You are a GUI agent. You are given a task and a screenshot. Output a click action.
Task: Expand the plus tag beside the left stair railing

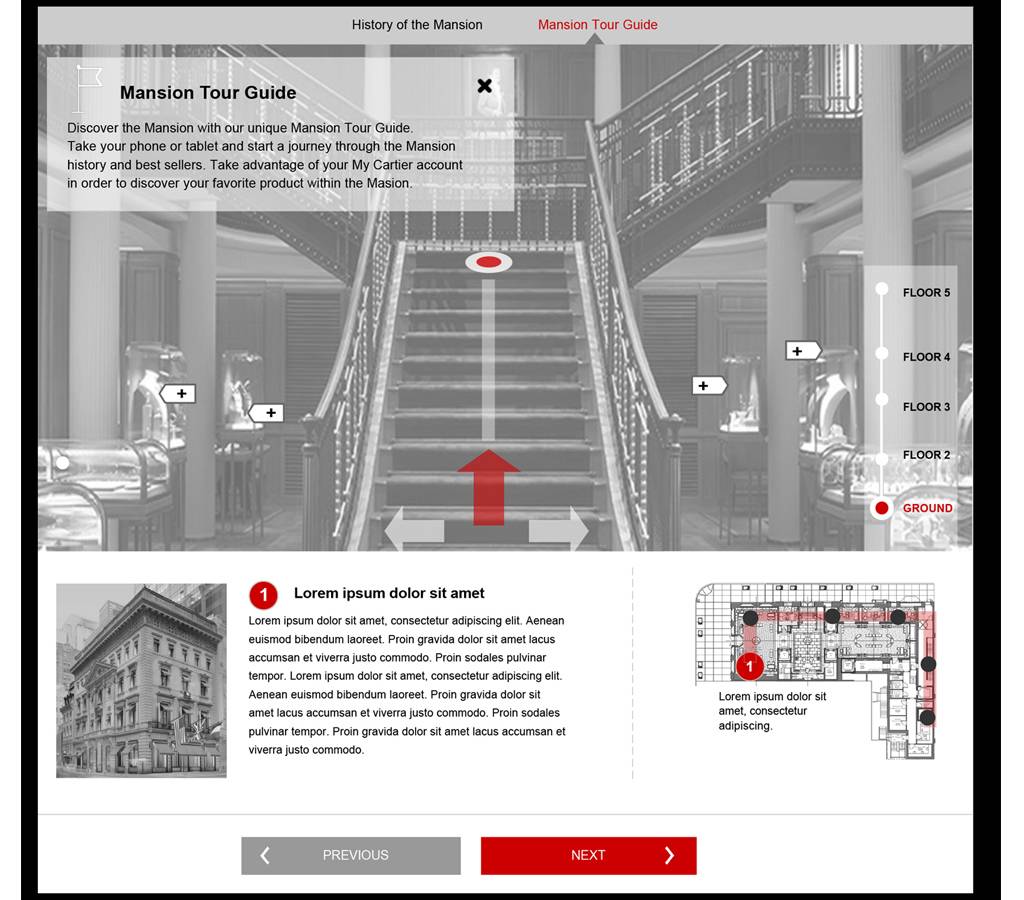(x=266, y=413)
